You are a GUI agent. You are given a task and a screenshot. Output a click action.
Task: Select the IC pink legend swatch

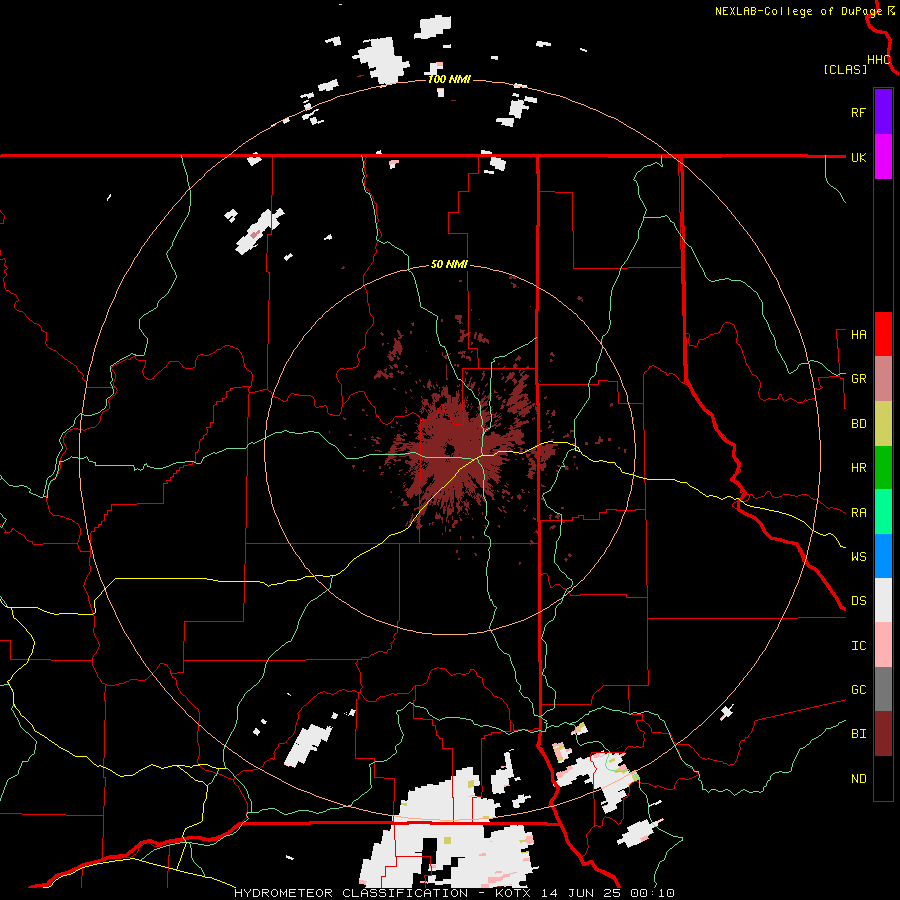click(x=883, y=645)
